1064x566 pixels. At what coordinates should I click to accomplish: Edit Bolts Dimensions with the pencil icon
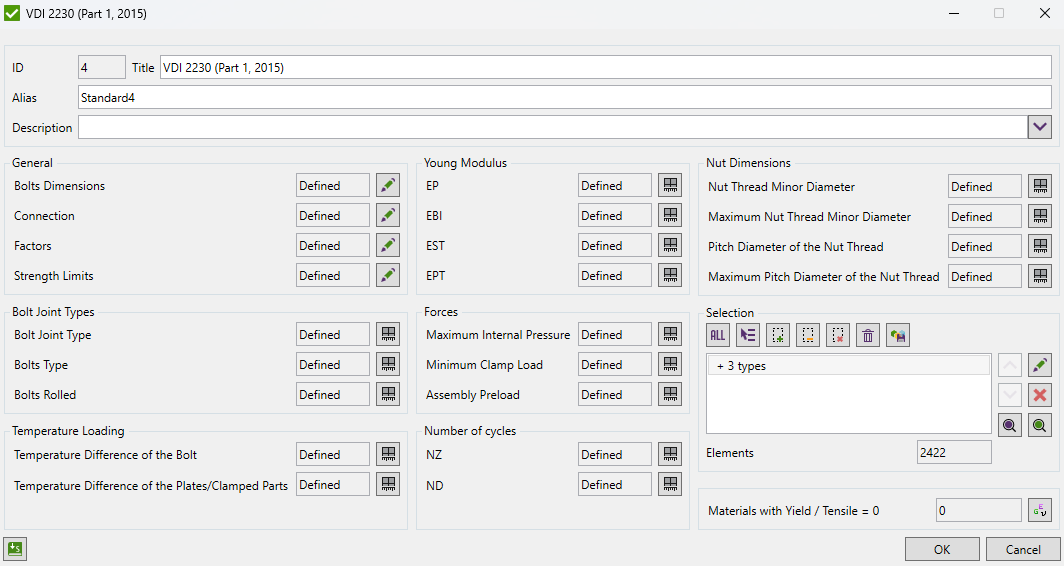click(388, 186)
